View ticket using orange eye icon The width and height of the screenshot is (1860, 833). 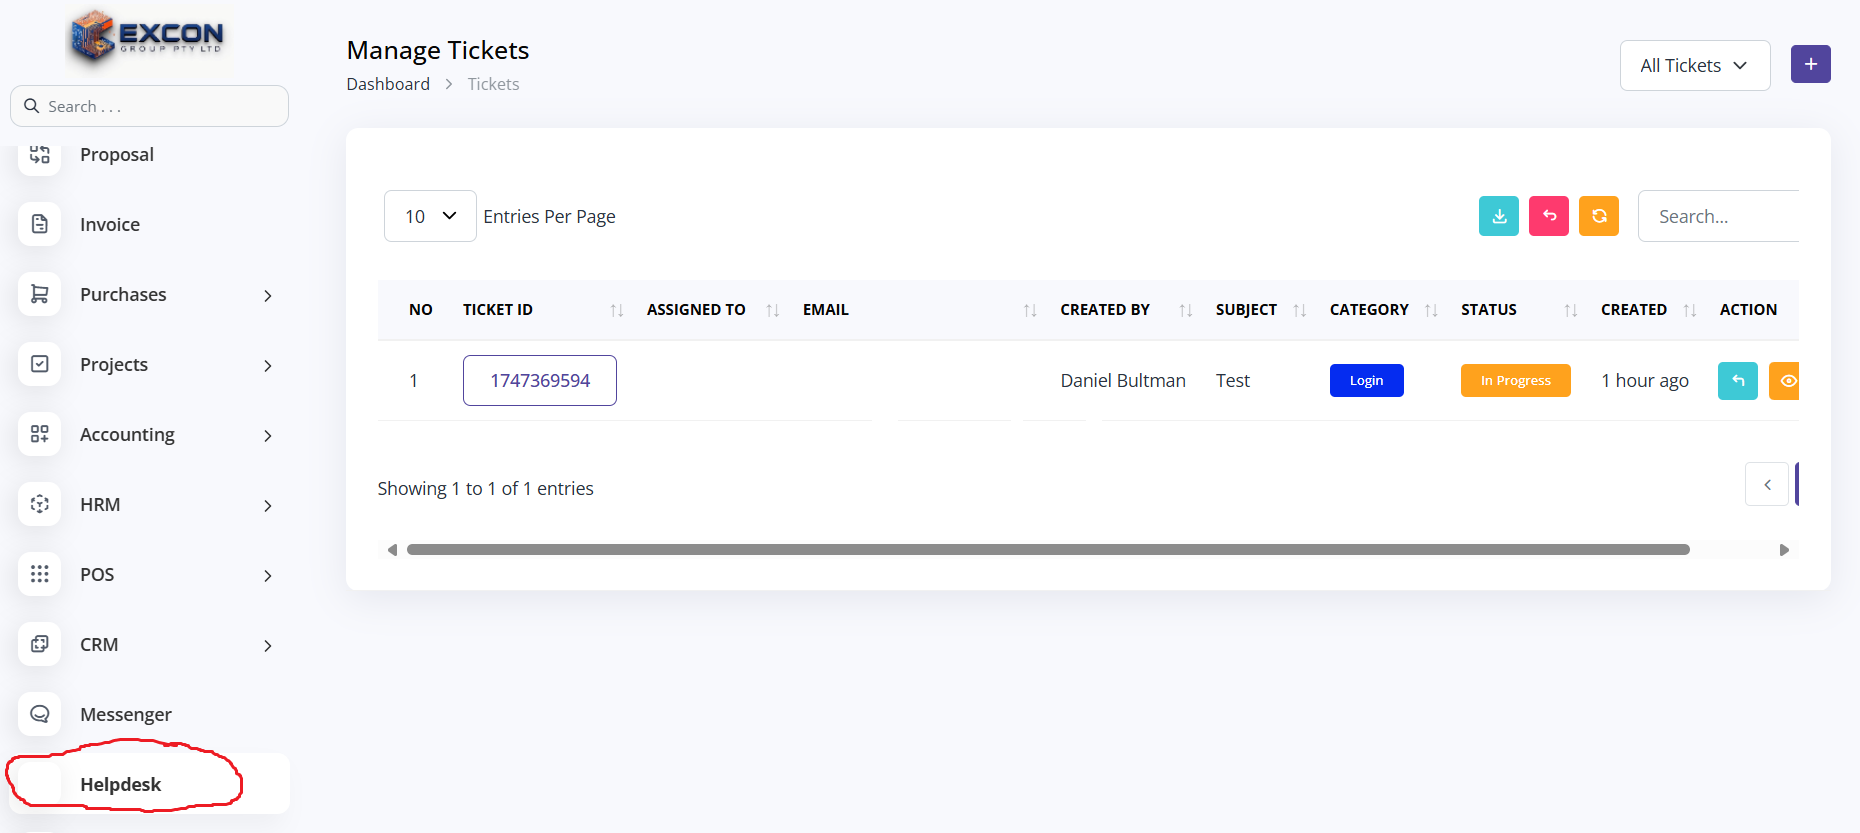[x=1785, y=381]
